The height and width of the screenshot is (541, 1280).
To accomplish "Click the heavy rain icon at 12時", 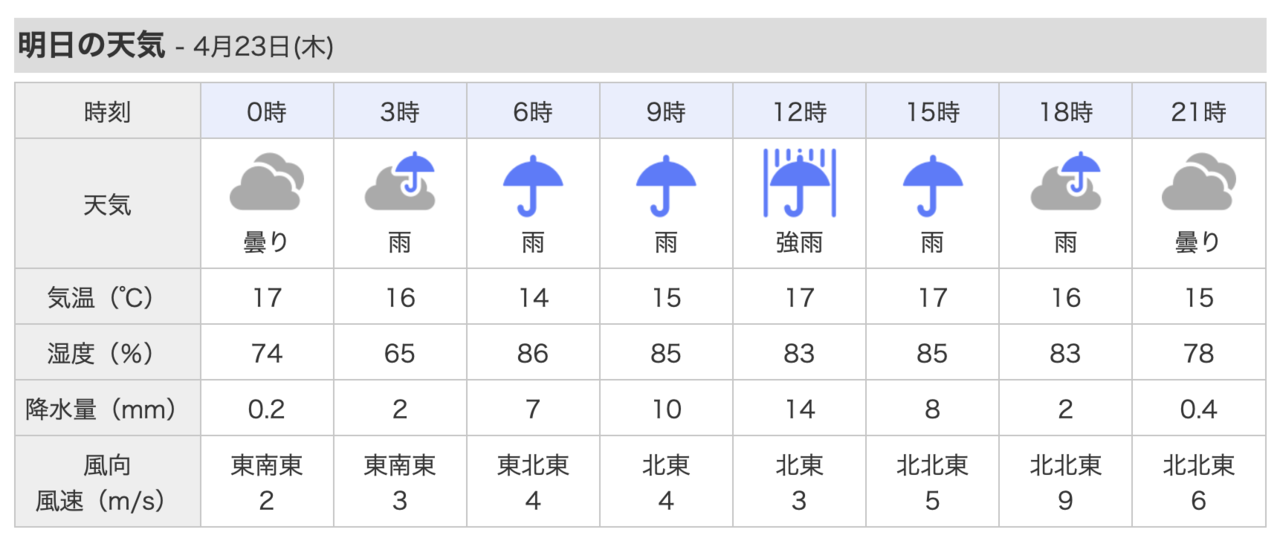I will point(799,183).
